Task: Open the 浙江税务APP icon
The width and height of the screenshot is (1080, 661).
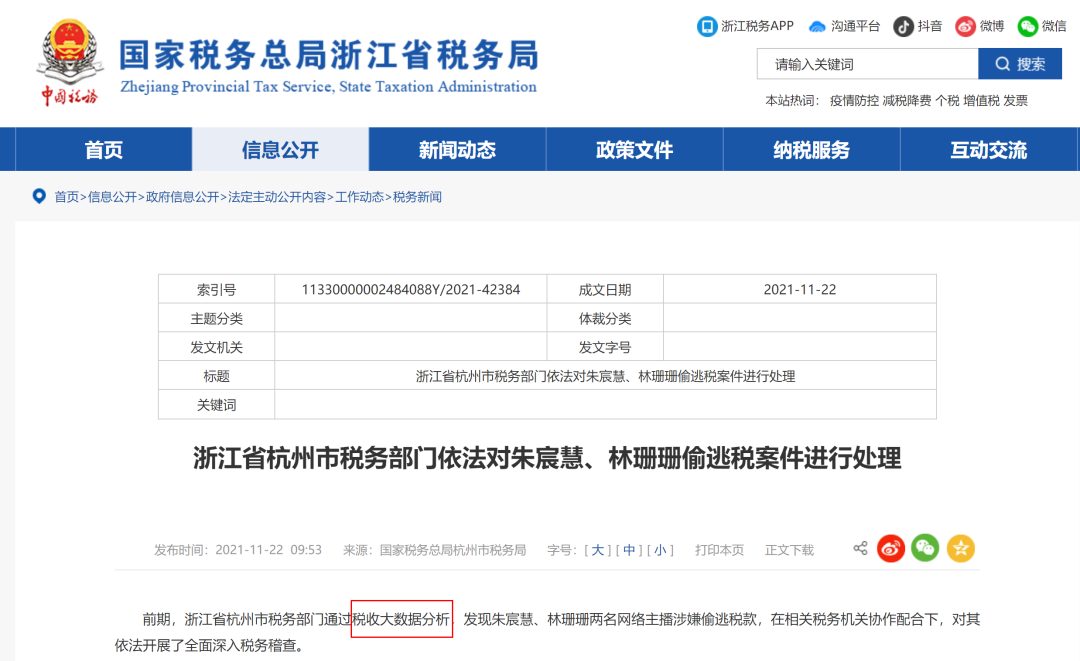Action: (x=707, y=26)
